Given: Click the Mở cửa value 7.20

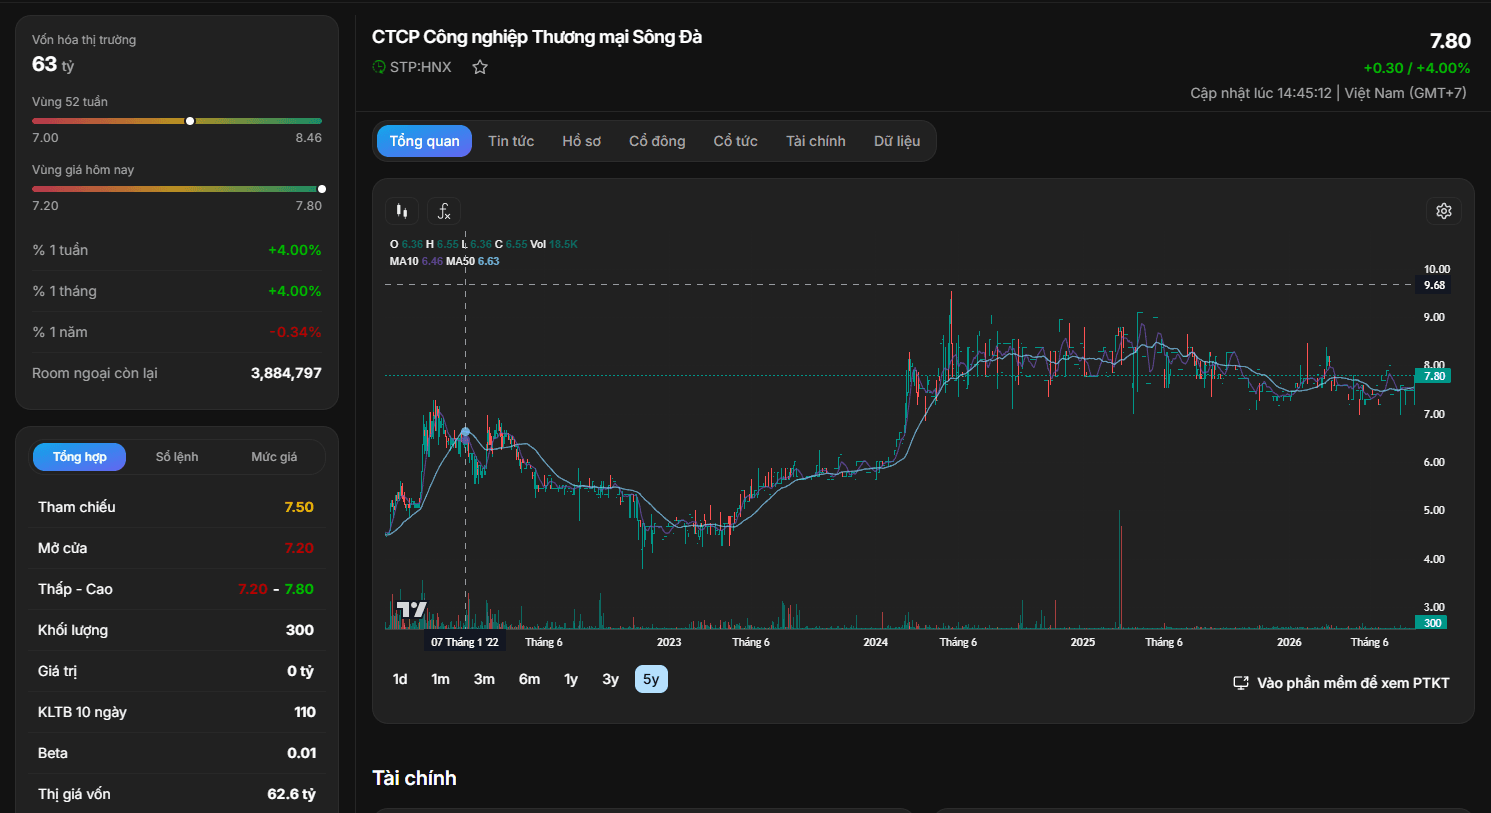Looking at the screenshot, I should tap(299, 548).
